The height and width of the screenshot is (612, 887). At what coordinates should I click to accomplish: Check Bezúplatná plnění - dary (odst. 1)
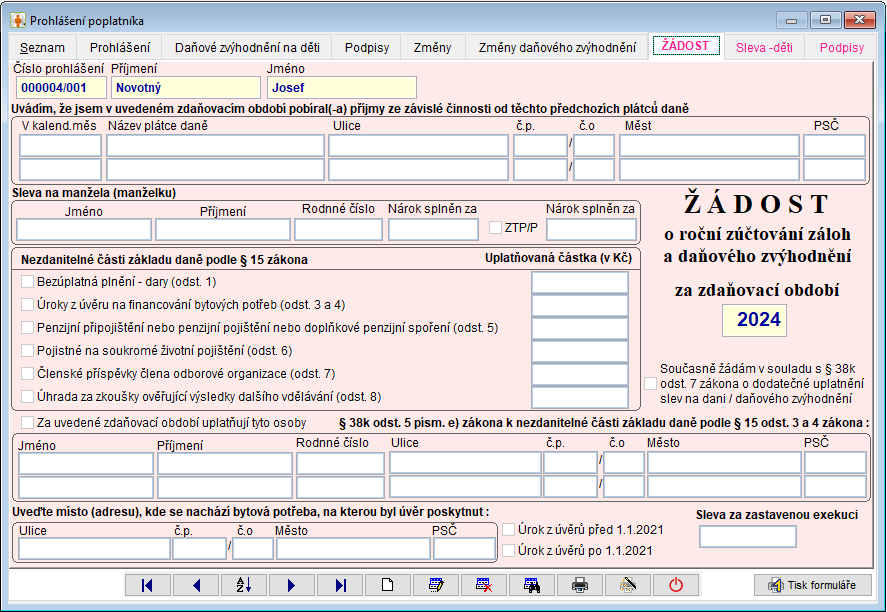27,282
